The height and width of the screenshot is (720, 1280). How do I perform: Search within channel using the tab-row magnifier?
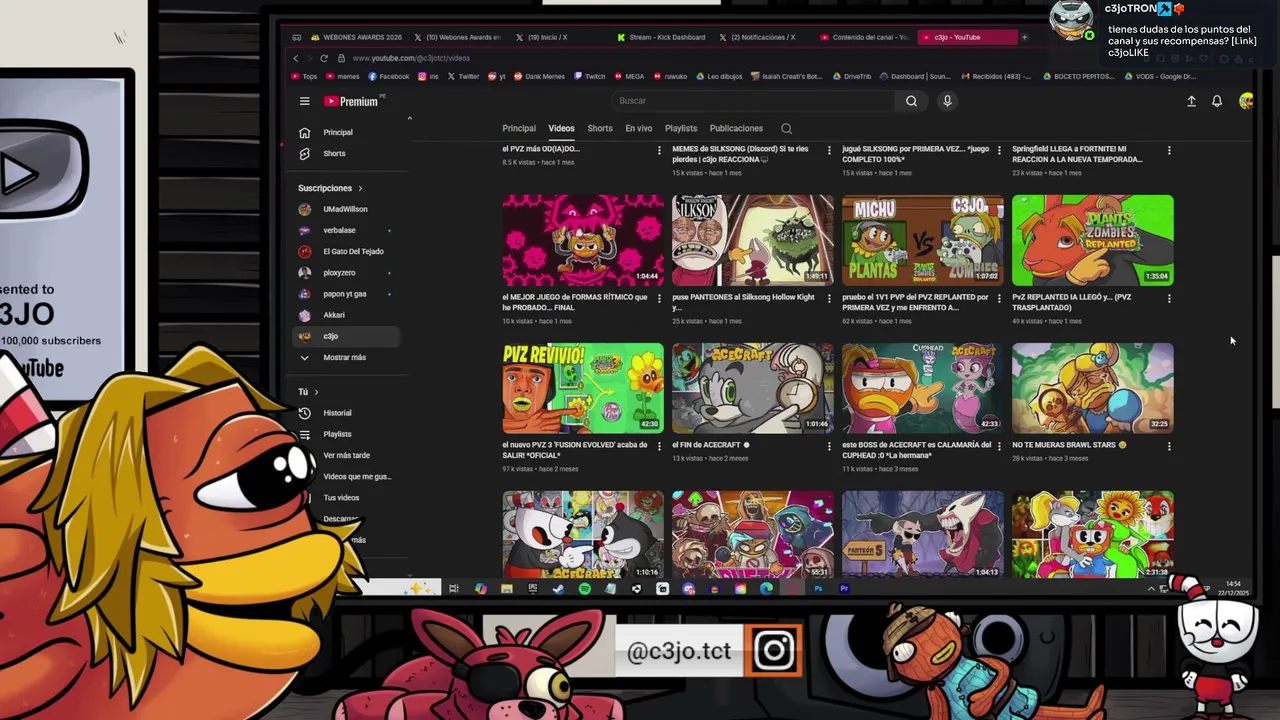pos(786,128)
